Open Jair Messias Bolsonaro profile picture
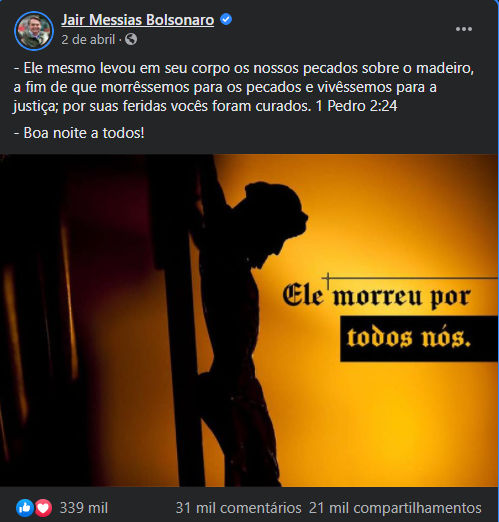The height and width of the screenshot is (522, 499). pos(34,31)
